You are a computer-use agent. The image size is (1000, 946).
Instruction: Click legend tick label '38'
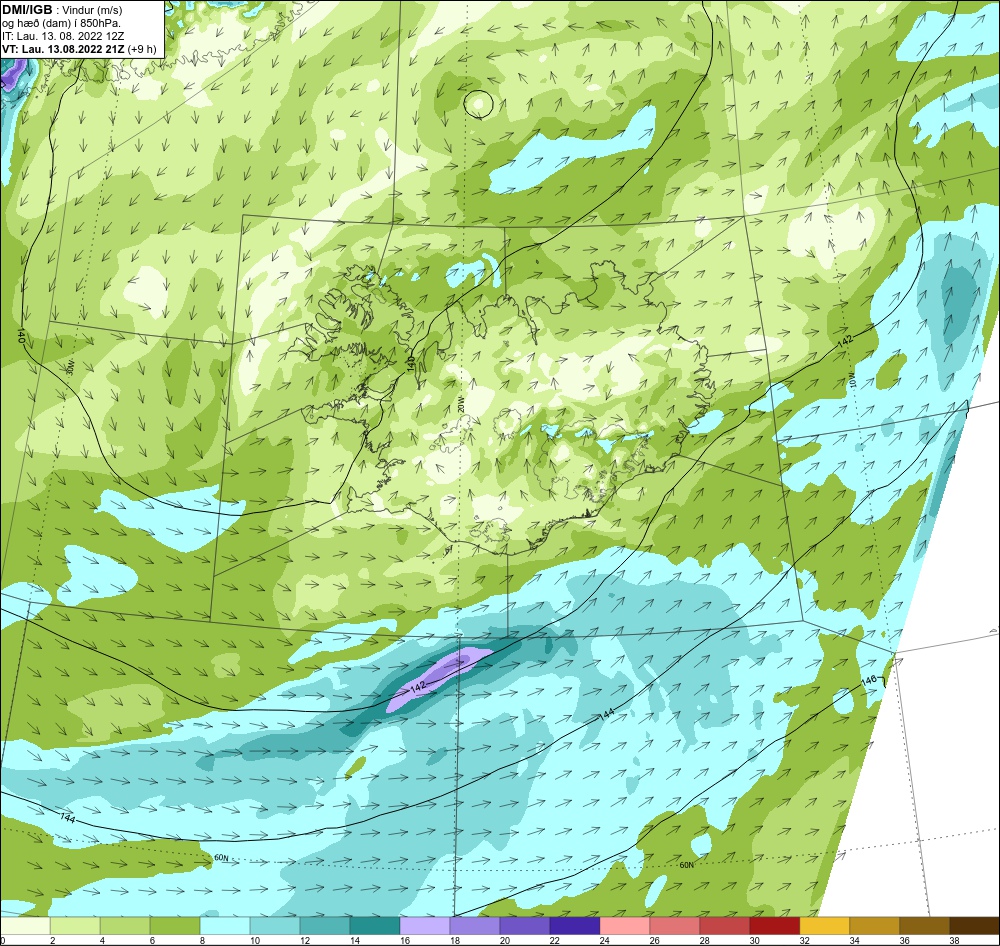pyautogui.click(x=955, y=940)
